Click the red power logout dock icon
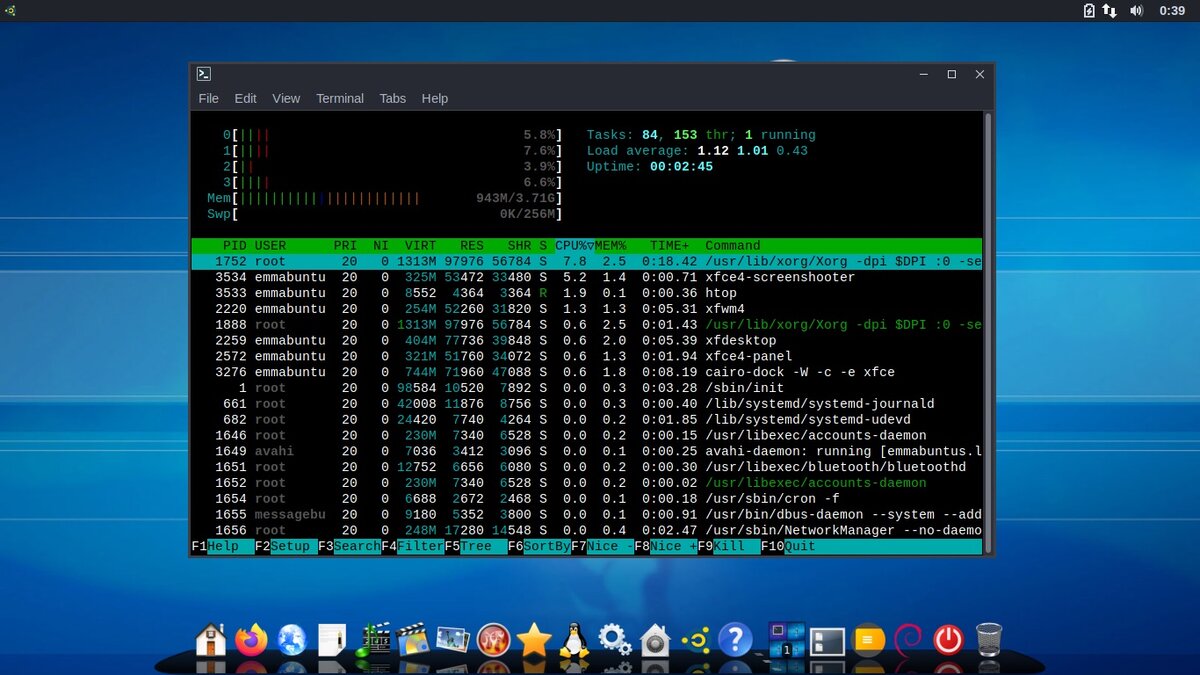The width and height of the screenshot is (1200, 675). click(948, 639)
